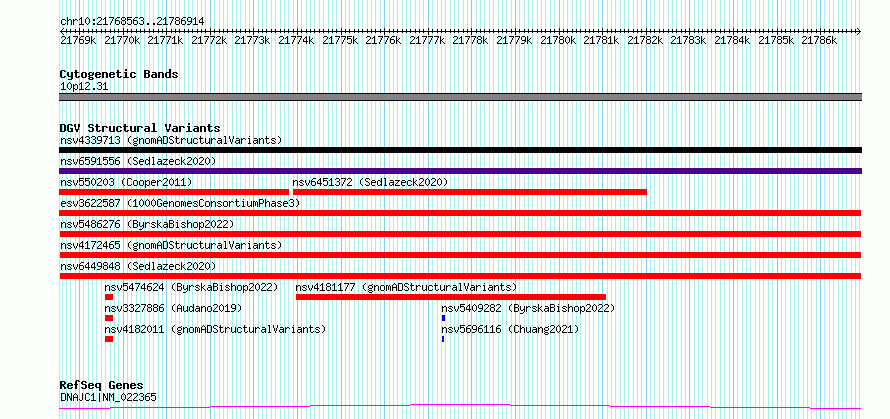The height and width of the screenshot is (419, 890).
Task: Click the nsv3327886 (Audano2019) label
Action: click(174, 308)
